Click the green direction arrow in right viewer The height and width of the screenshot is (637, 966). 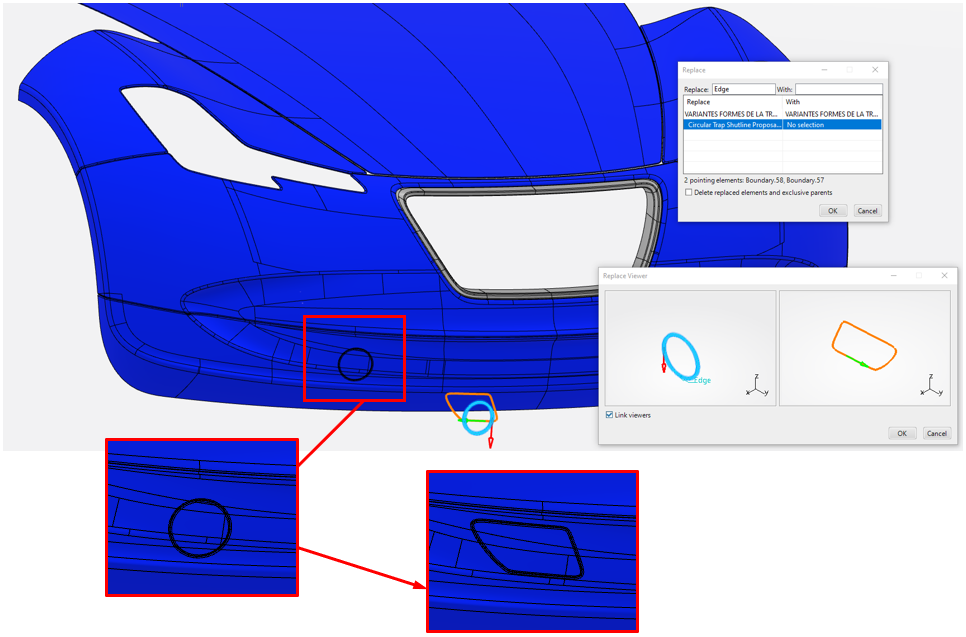861,364
